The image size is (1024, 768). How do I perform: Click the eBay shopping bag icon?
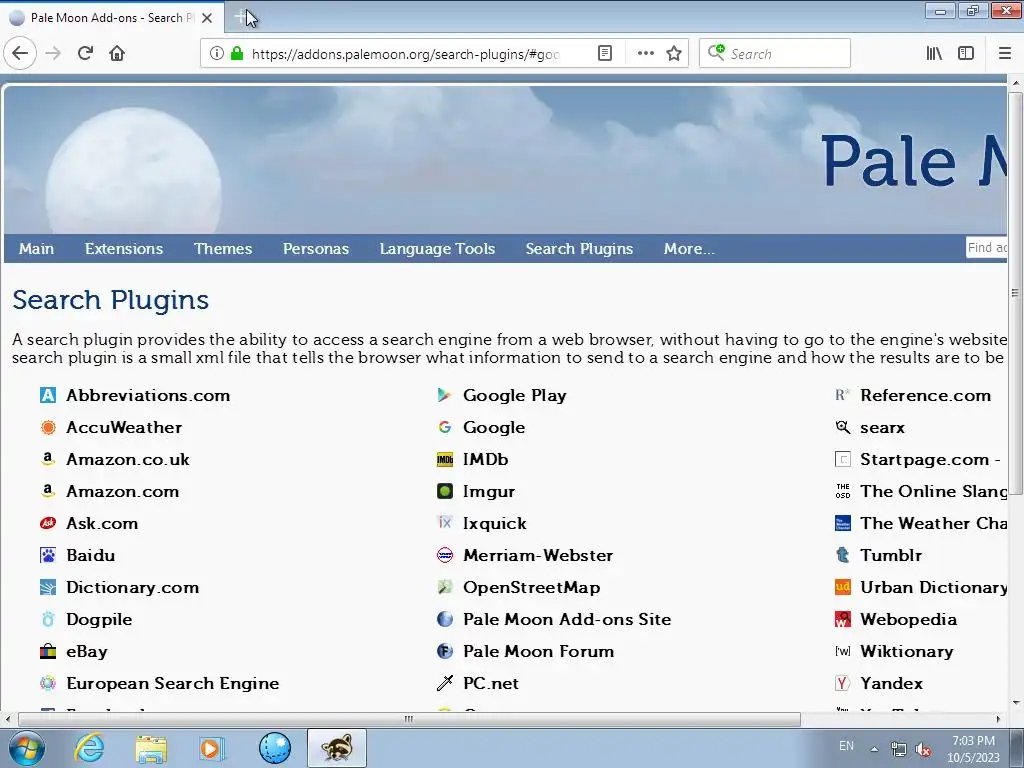pyautogui.click(x=48, y=651)
